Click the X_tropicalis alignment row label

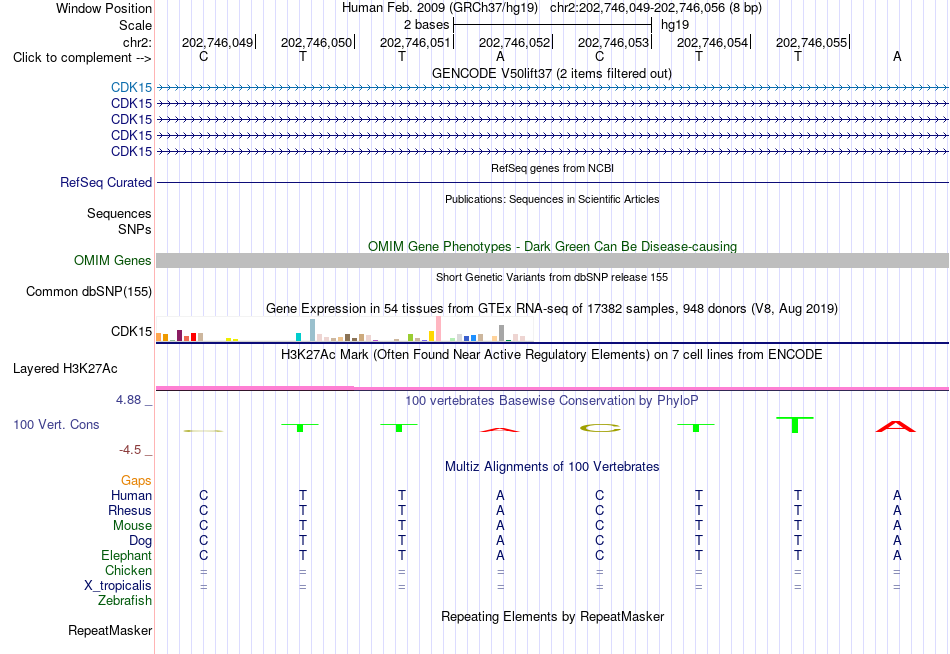click(118, 586)
